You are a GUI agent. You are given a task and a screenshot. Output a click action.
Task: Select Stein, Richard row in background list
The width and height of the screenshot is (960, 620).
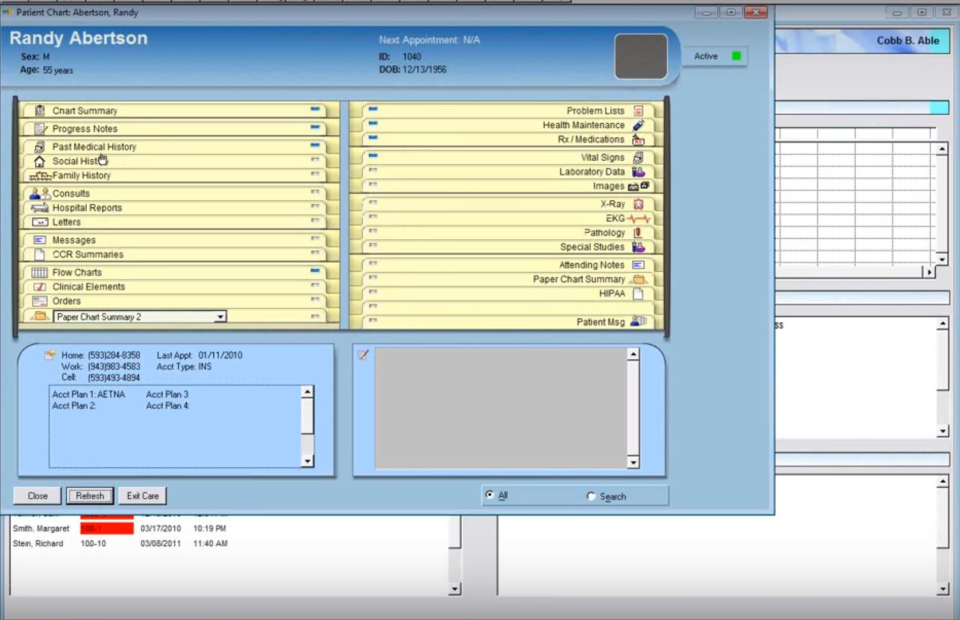(120, 543)
